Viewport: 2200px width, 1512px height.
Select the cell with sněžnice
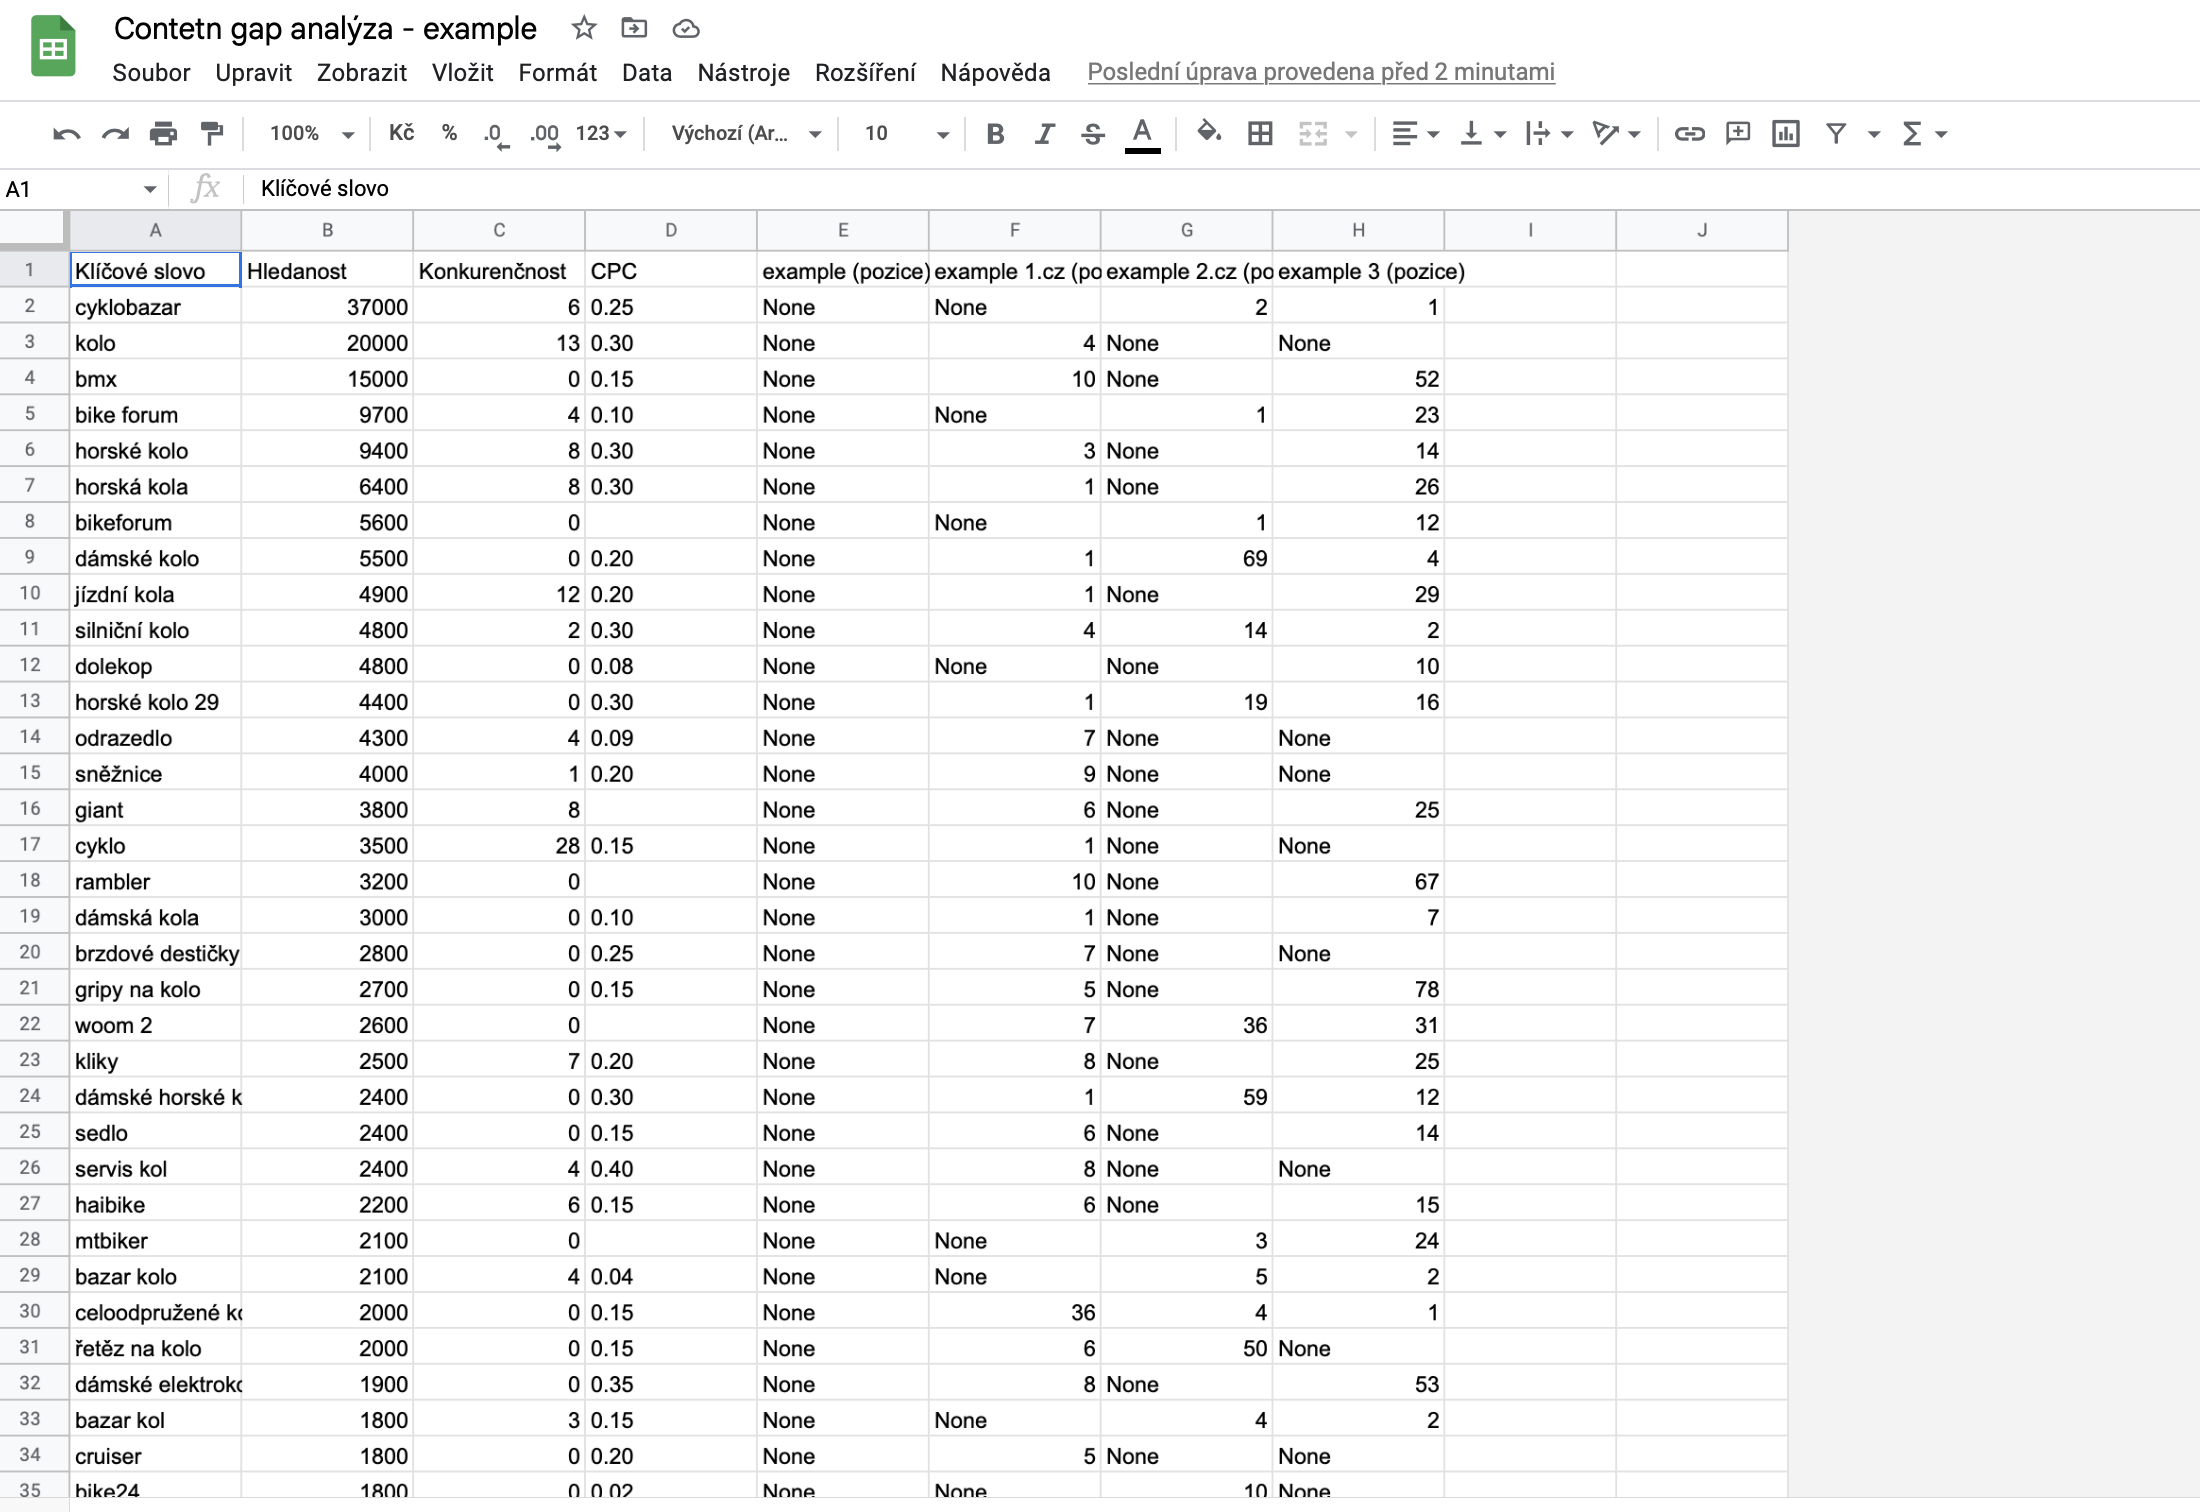coord(155,774)
